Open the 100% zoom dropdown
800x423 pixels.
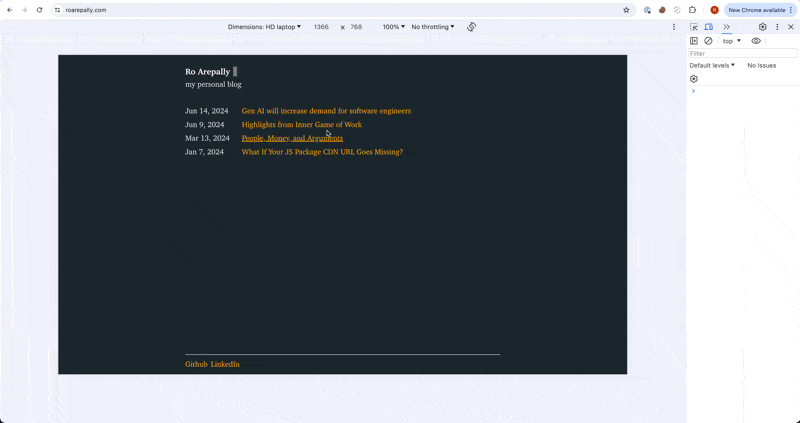pyautogui.click(x=393, y=27)
